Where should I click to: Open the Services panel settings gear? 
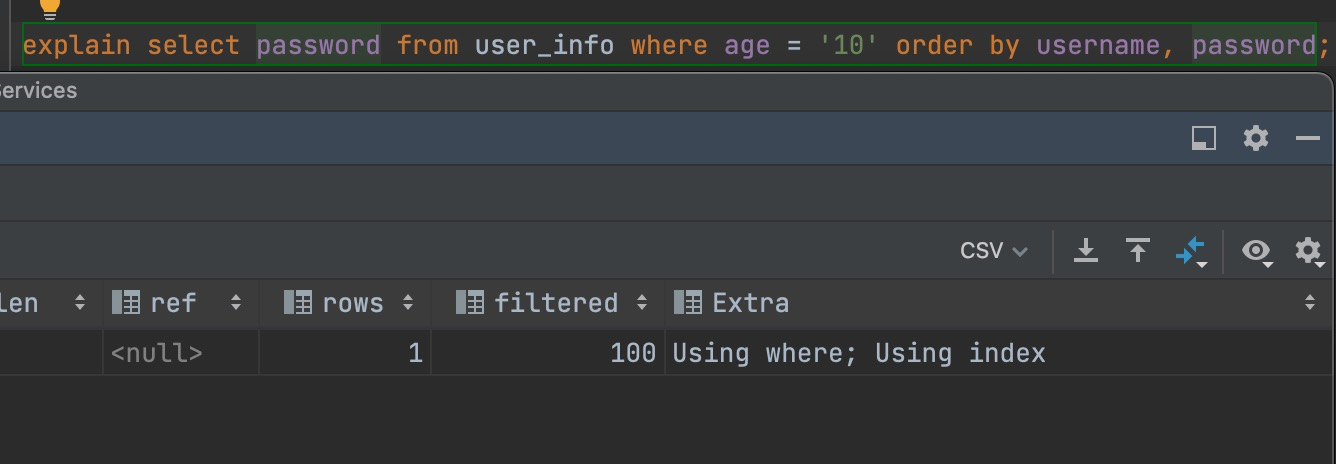coord(1256,138)
